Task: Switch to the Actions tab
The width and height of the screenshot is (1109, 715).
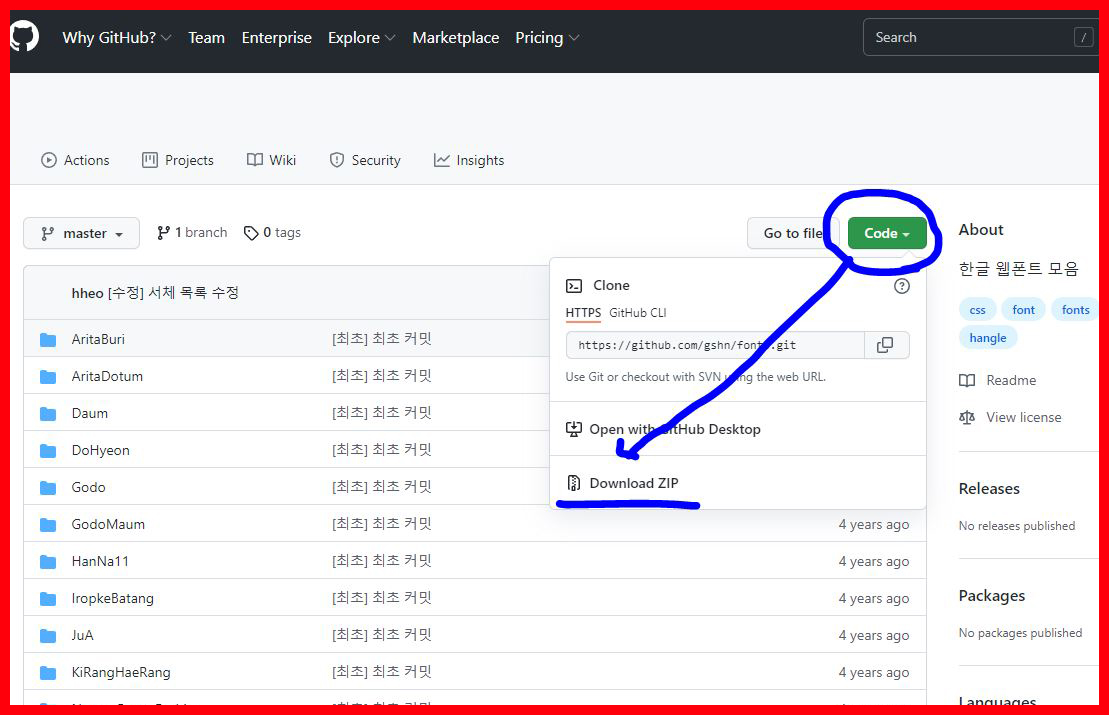Action: (x=75, y=161)
